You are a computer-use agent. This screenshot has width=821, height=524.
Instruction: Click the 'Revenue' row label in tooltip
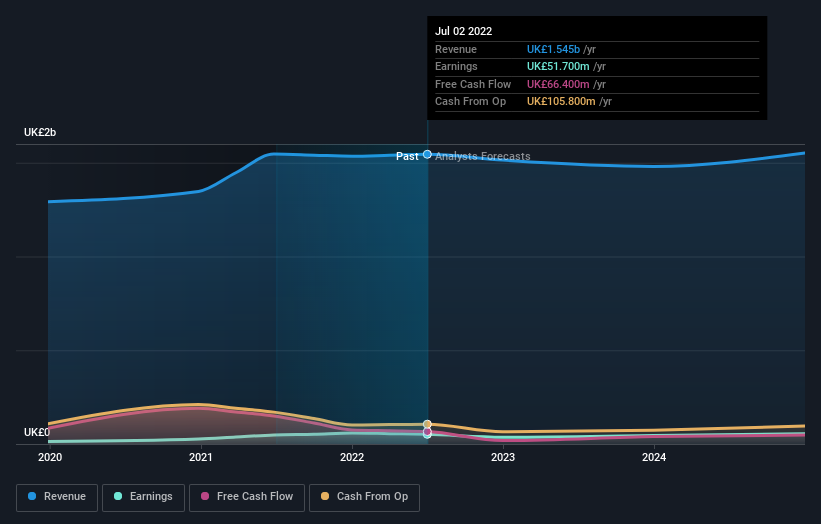tap(456, 49)
